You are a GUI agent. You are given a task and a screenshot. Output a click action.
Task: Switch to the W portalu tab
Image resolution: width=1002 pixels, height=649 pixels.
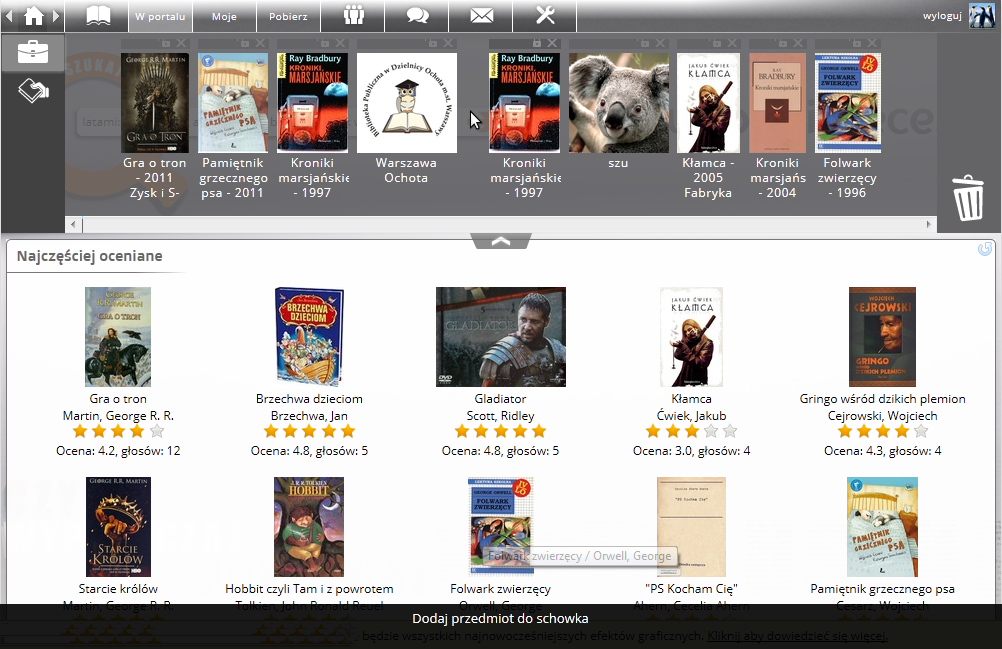160,16
